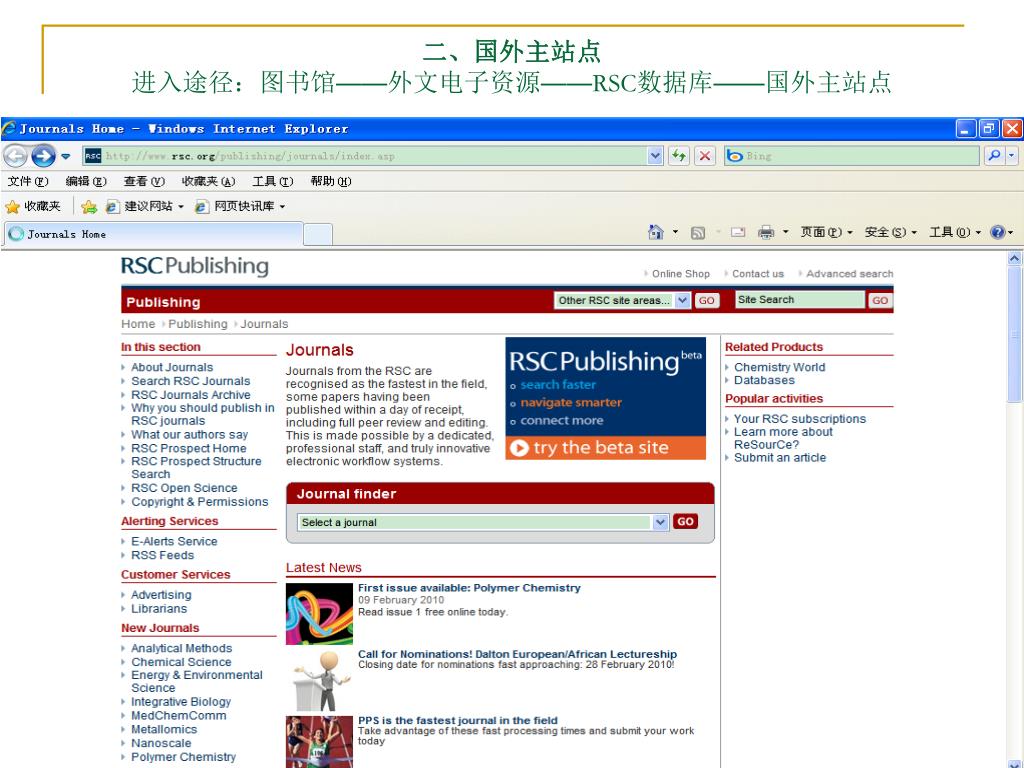Click the address bar URL field
1024x768 pixels.
click(x=366, y=156)
